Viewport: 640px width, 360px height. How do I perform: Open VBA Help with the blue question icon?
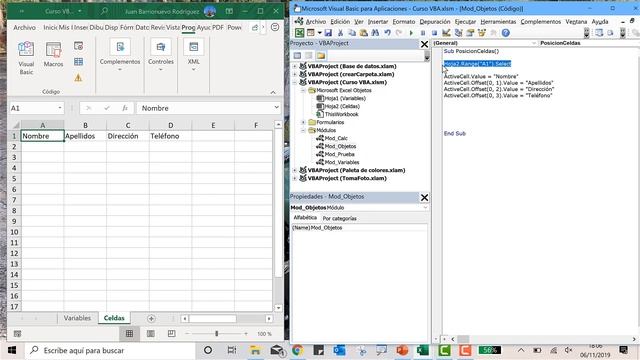click(506, 33)
